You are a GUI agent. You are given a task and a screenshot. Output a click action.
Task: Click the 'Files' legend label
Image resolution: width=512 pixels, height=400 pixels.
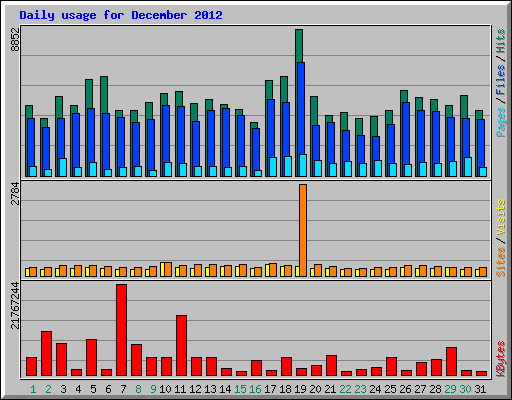501,80
